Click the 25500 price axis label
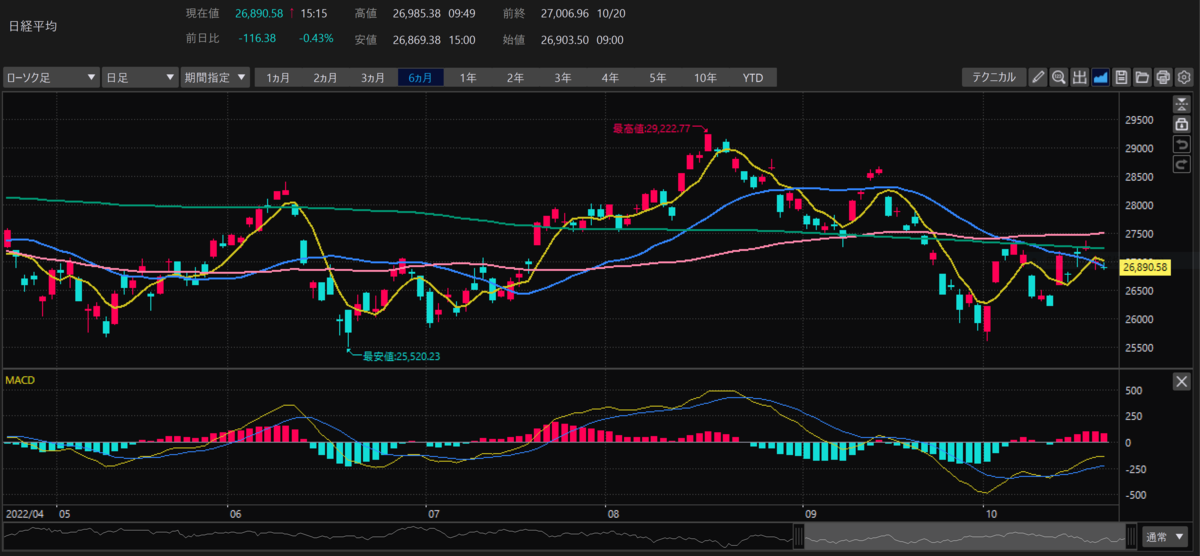 (1140, 348)
